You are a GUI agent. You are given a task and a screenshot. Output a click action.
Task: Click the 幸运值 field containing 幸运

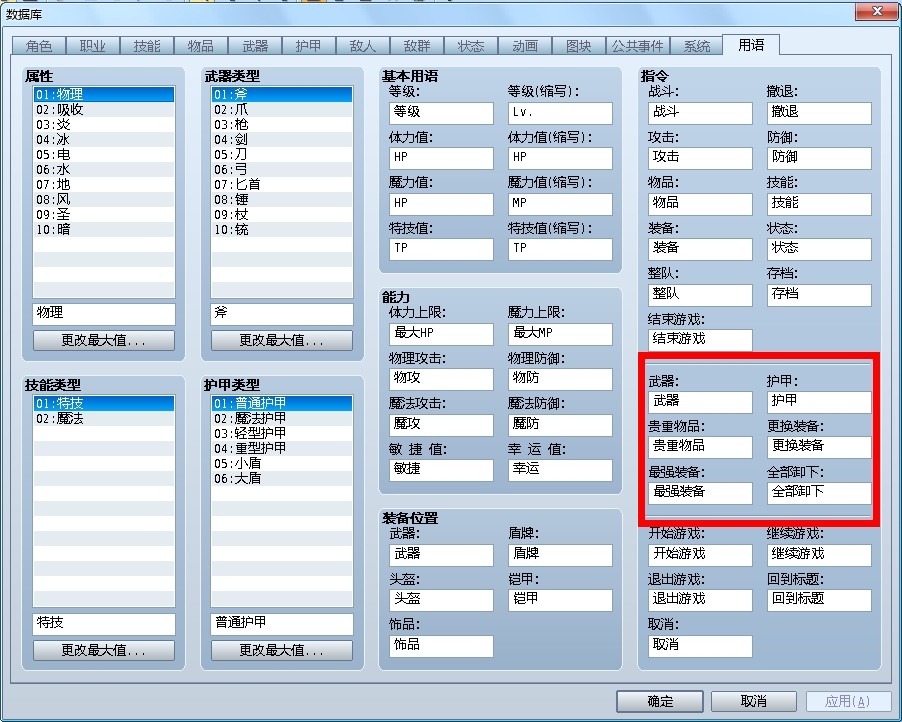[560, 470]
